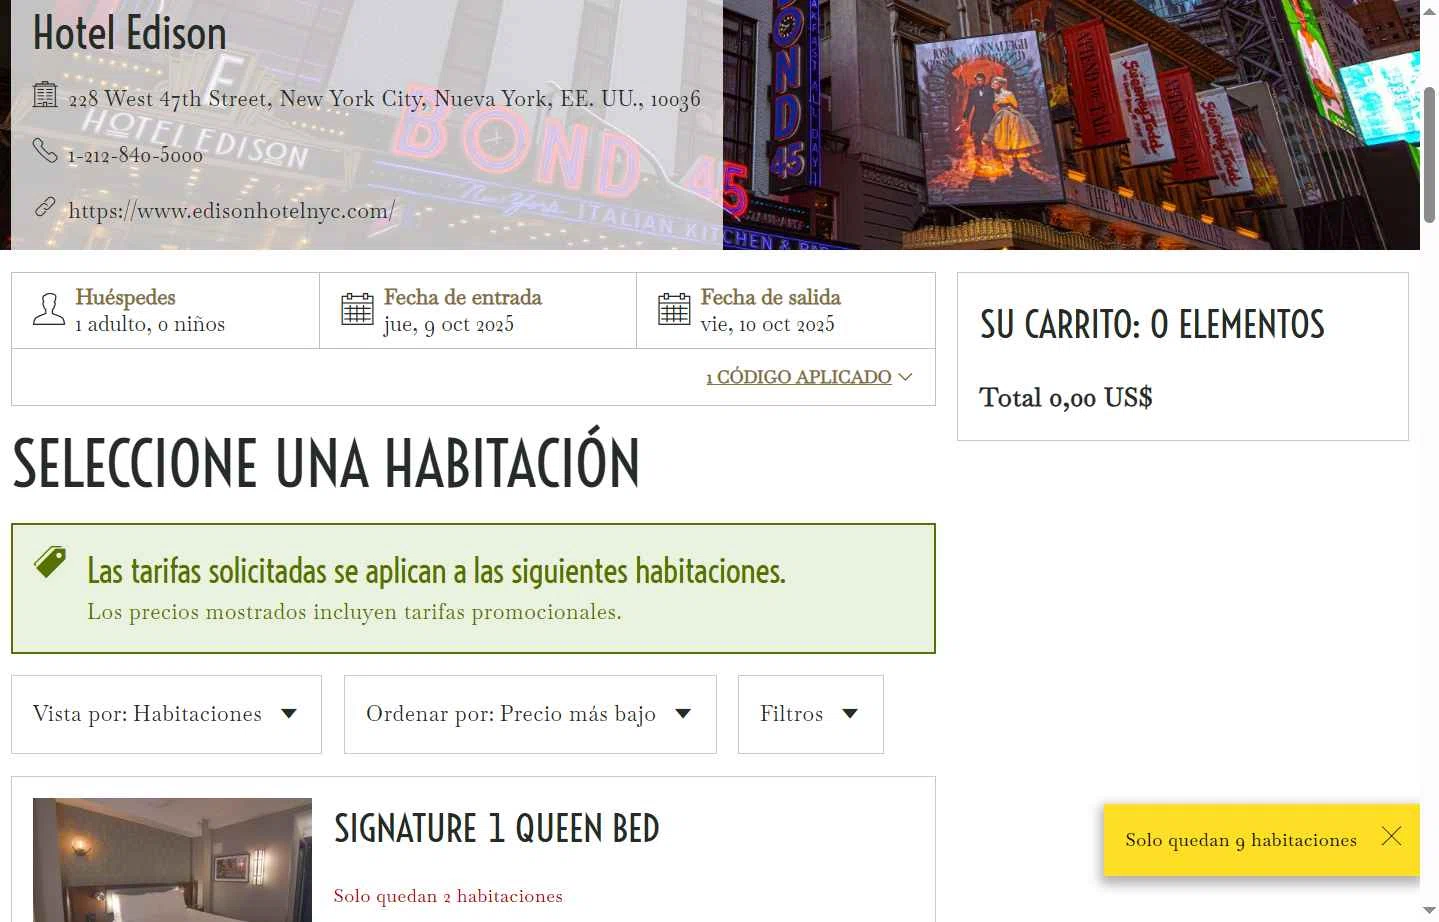Select the Signature 1 Queen Bed room title
Screen dimensions: 1439x922
coord(497,829)
